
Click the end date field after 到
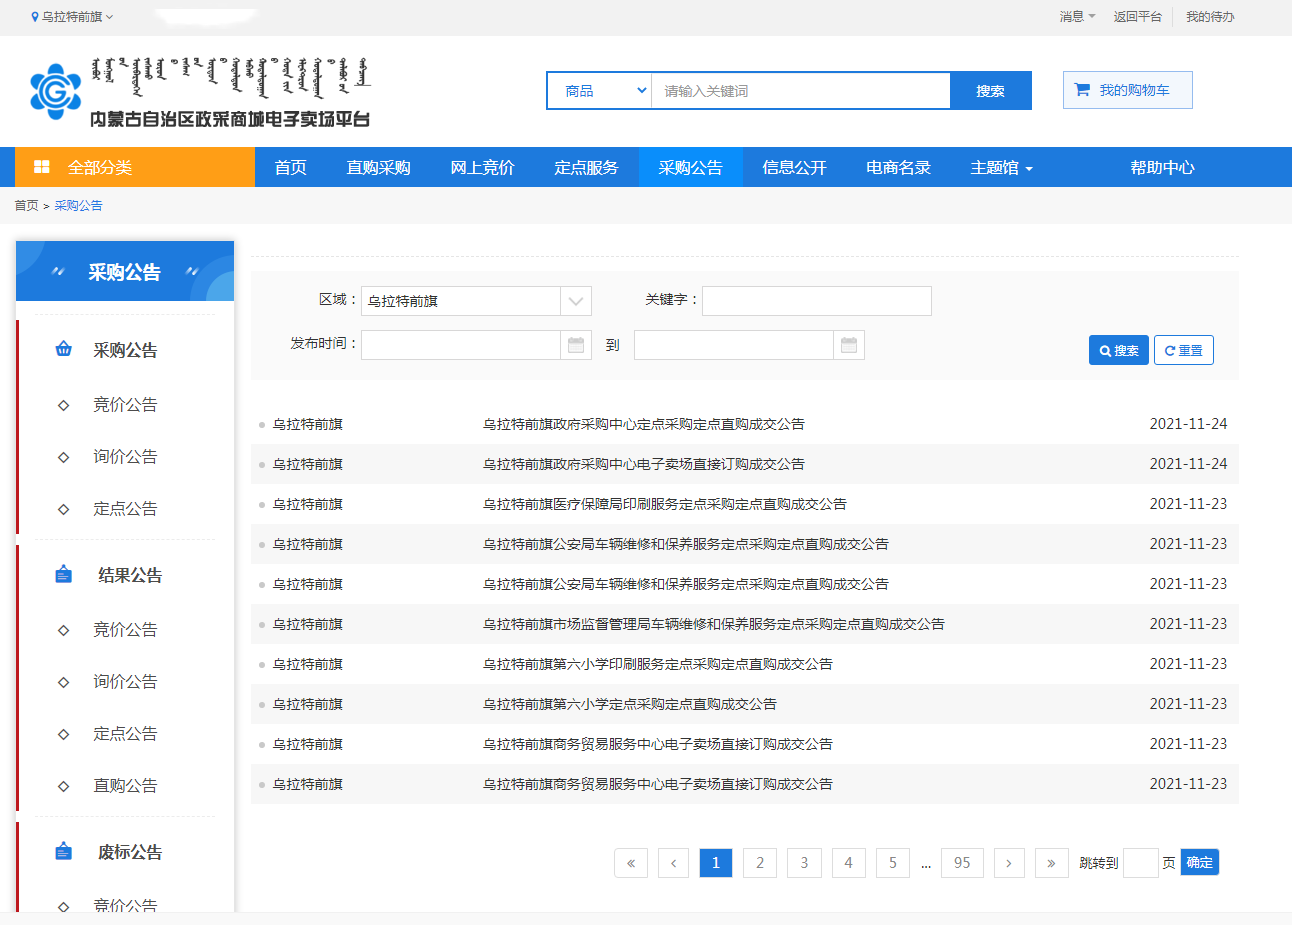[x=734, y=345]
